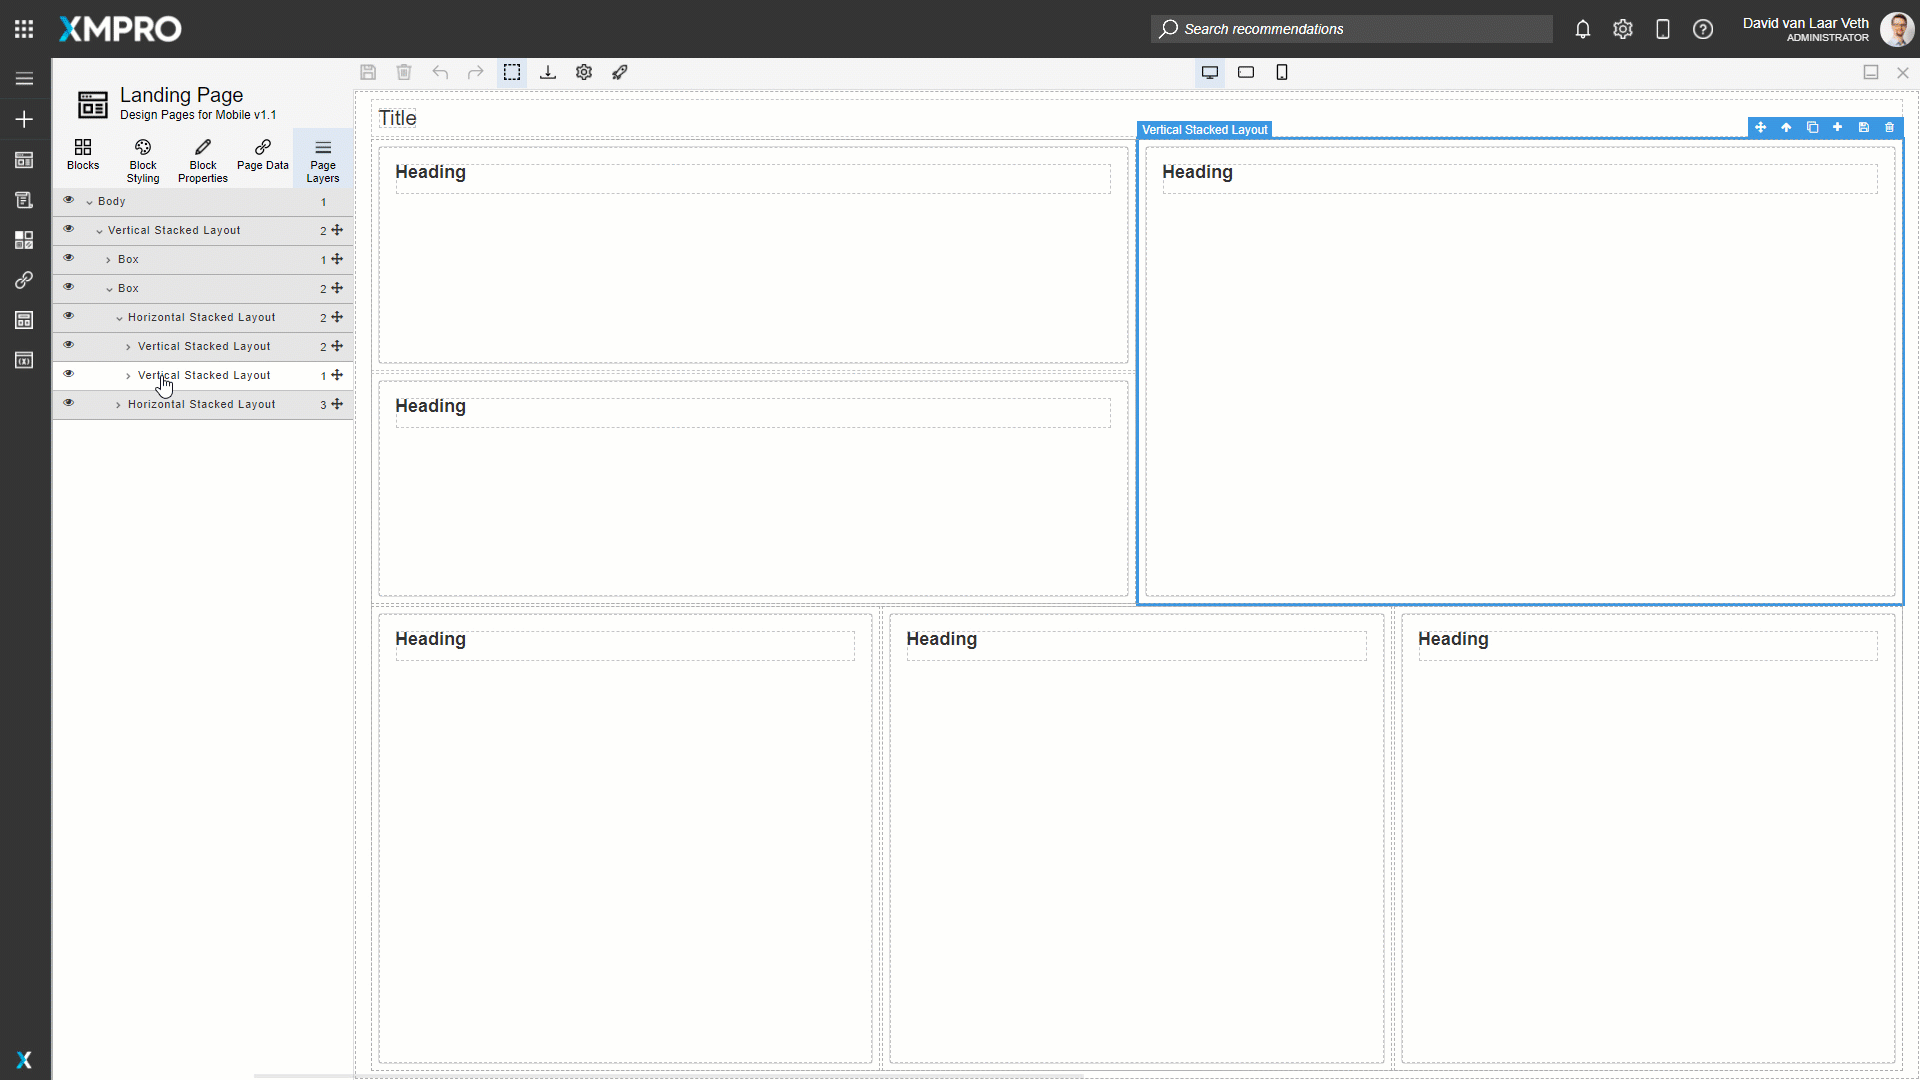The height and width of the screenshot is (1080, 1920).
Task: Open the Block Styling tab
Action: pos(143,160)
